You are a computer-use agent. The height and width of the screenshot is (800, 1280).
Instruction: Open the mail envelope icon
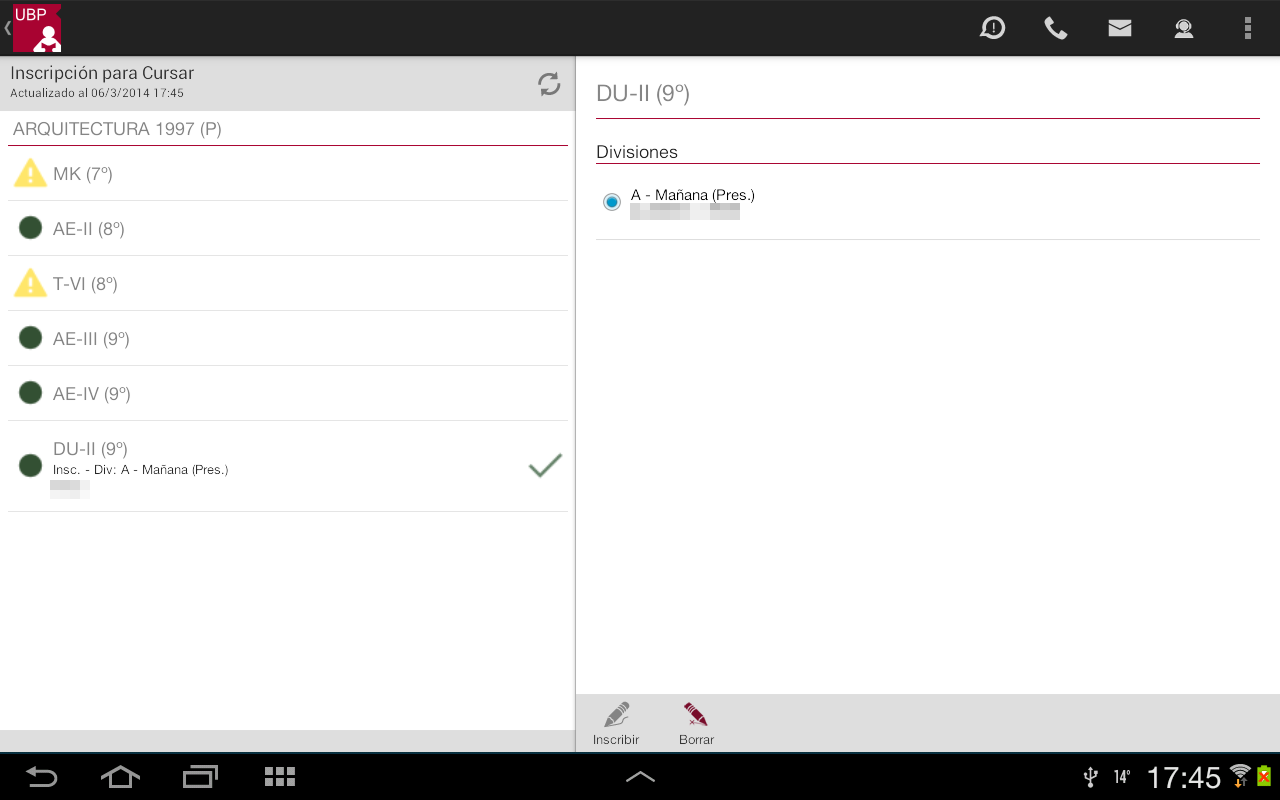tap(1120, 28)
